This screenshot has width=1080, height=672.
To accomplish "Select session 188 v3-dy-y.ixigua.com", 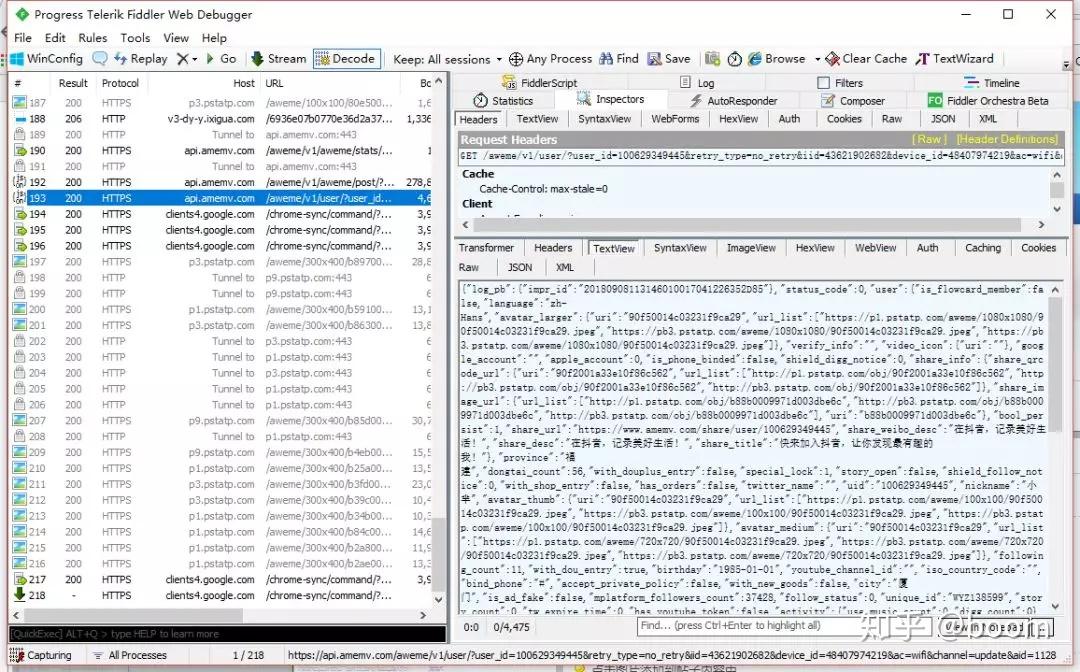I will coord(222,118).
